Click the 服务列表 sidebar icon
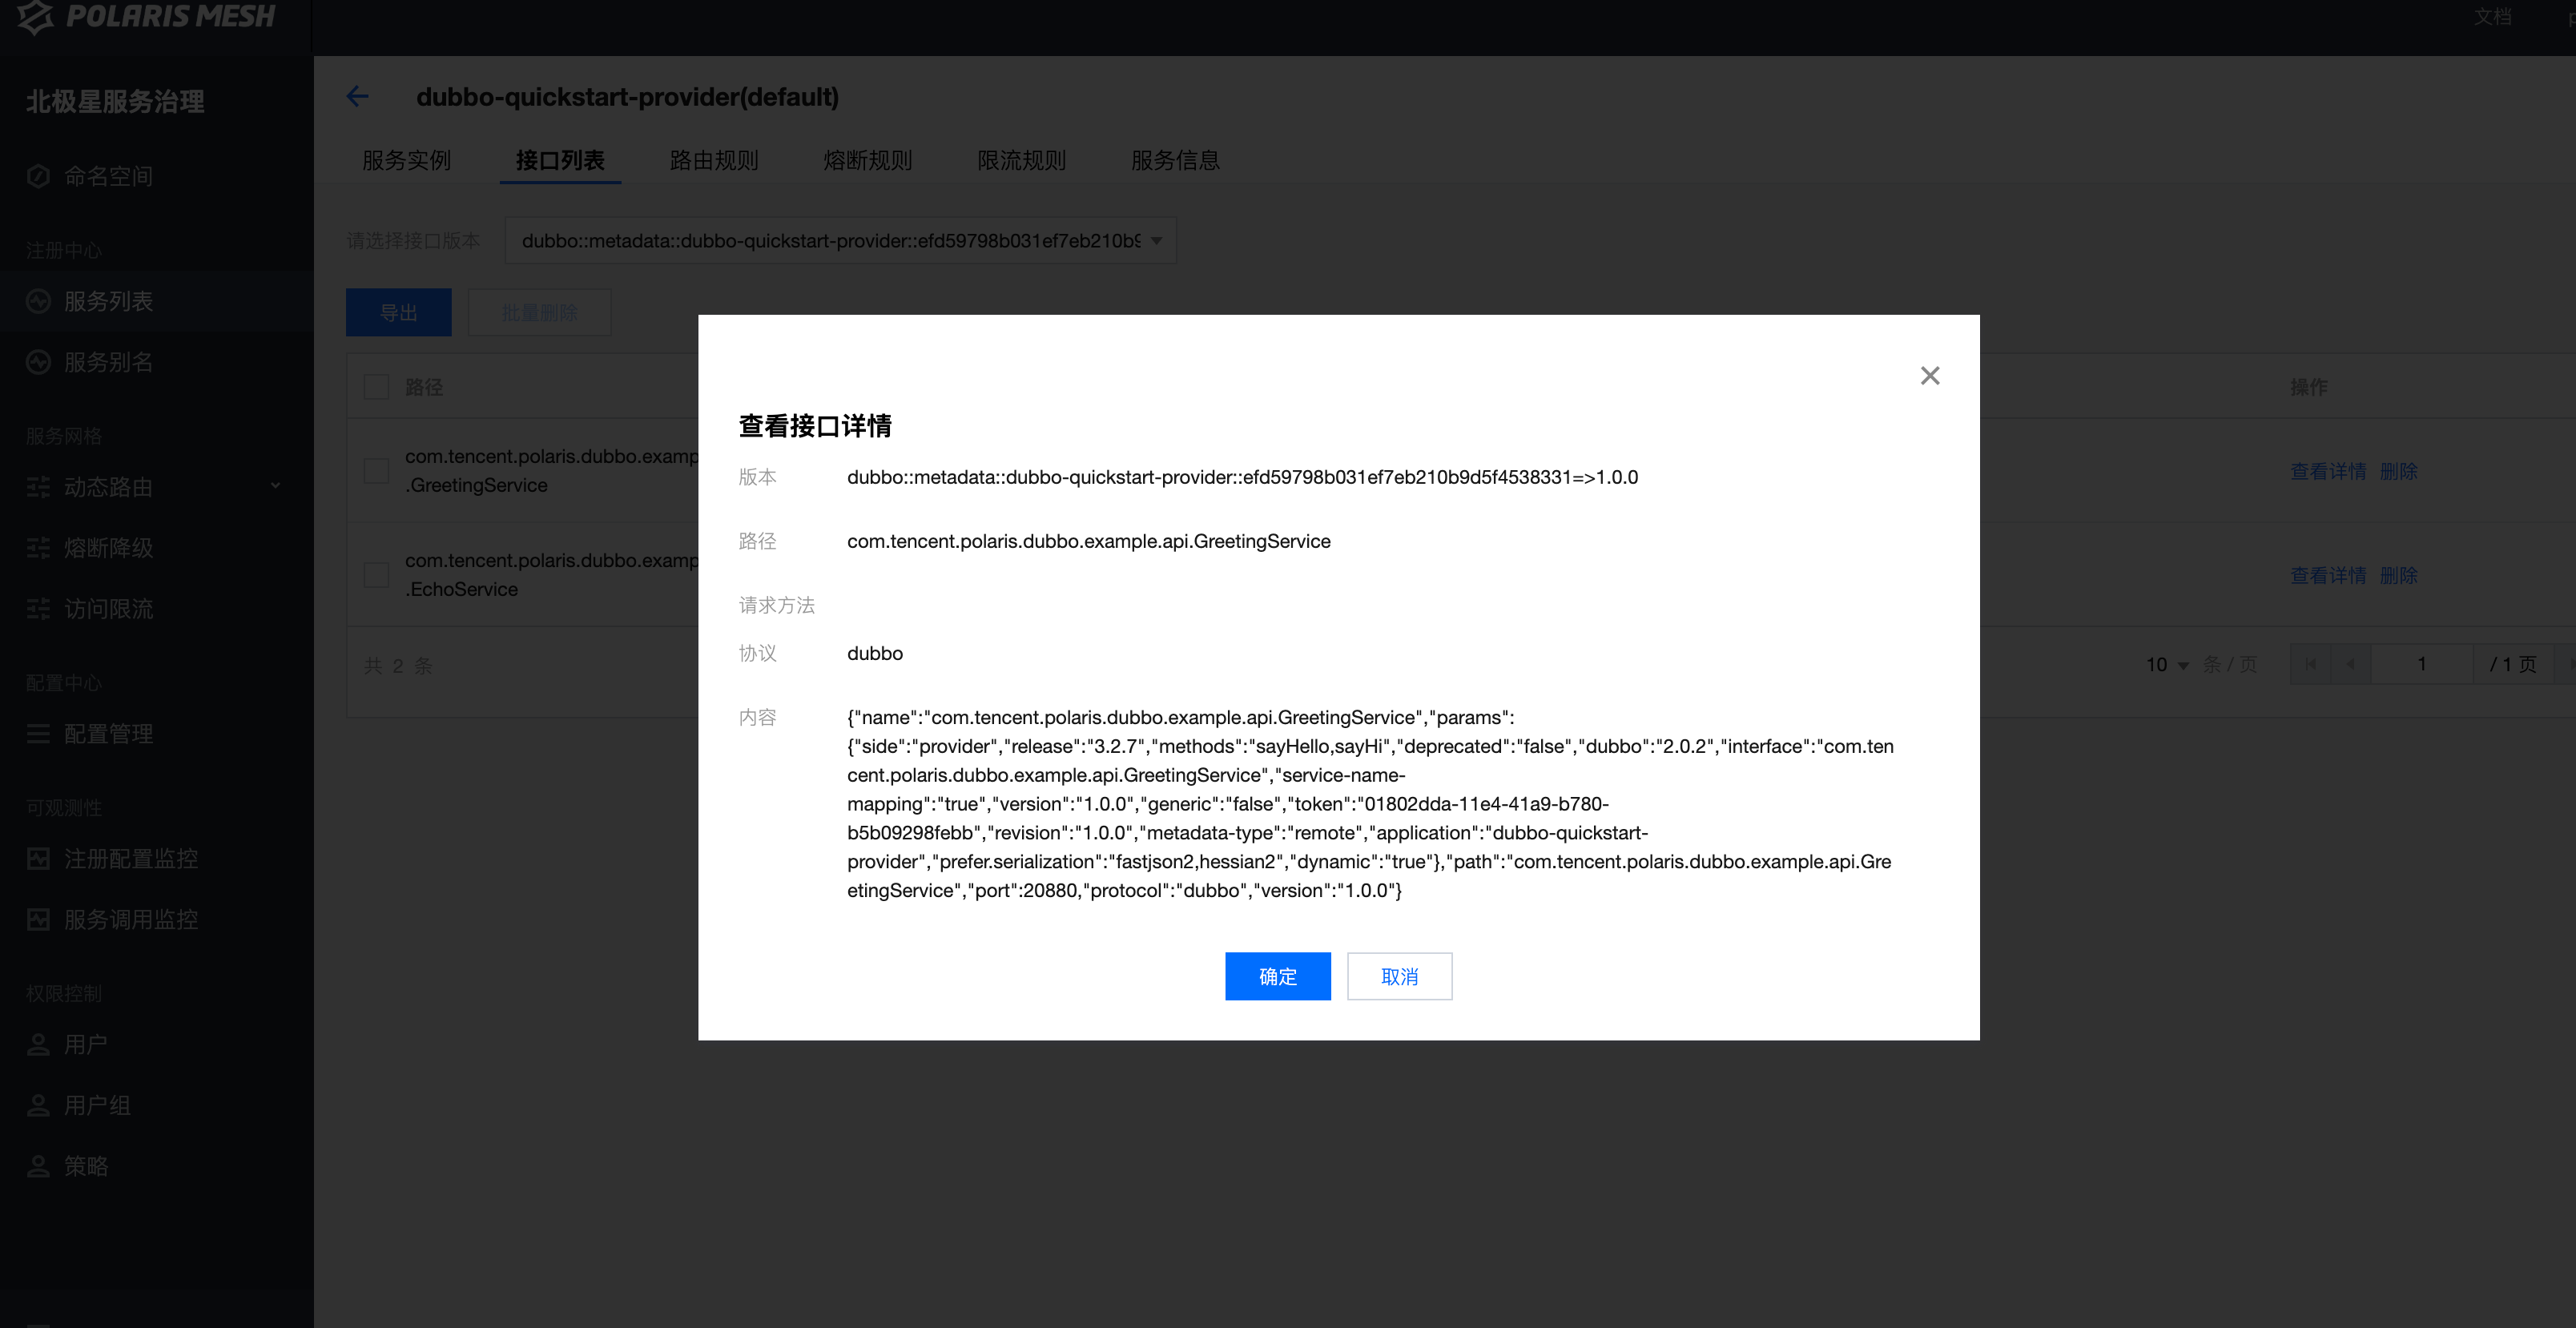This screenshot has width=2576, height=1328. [38, 301]
